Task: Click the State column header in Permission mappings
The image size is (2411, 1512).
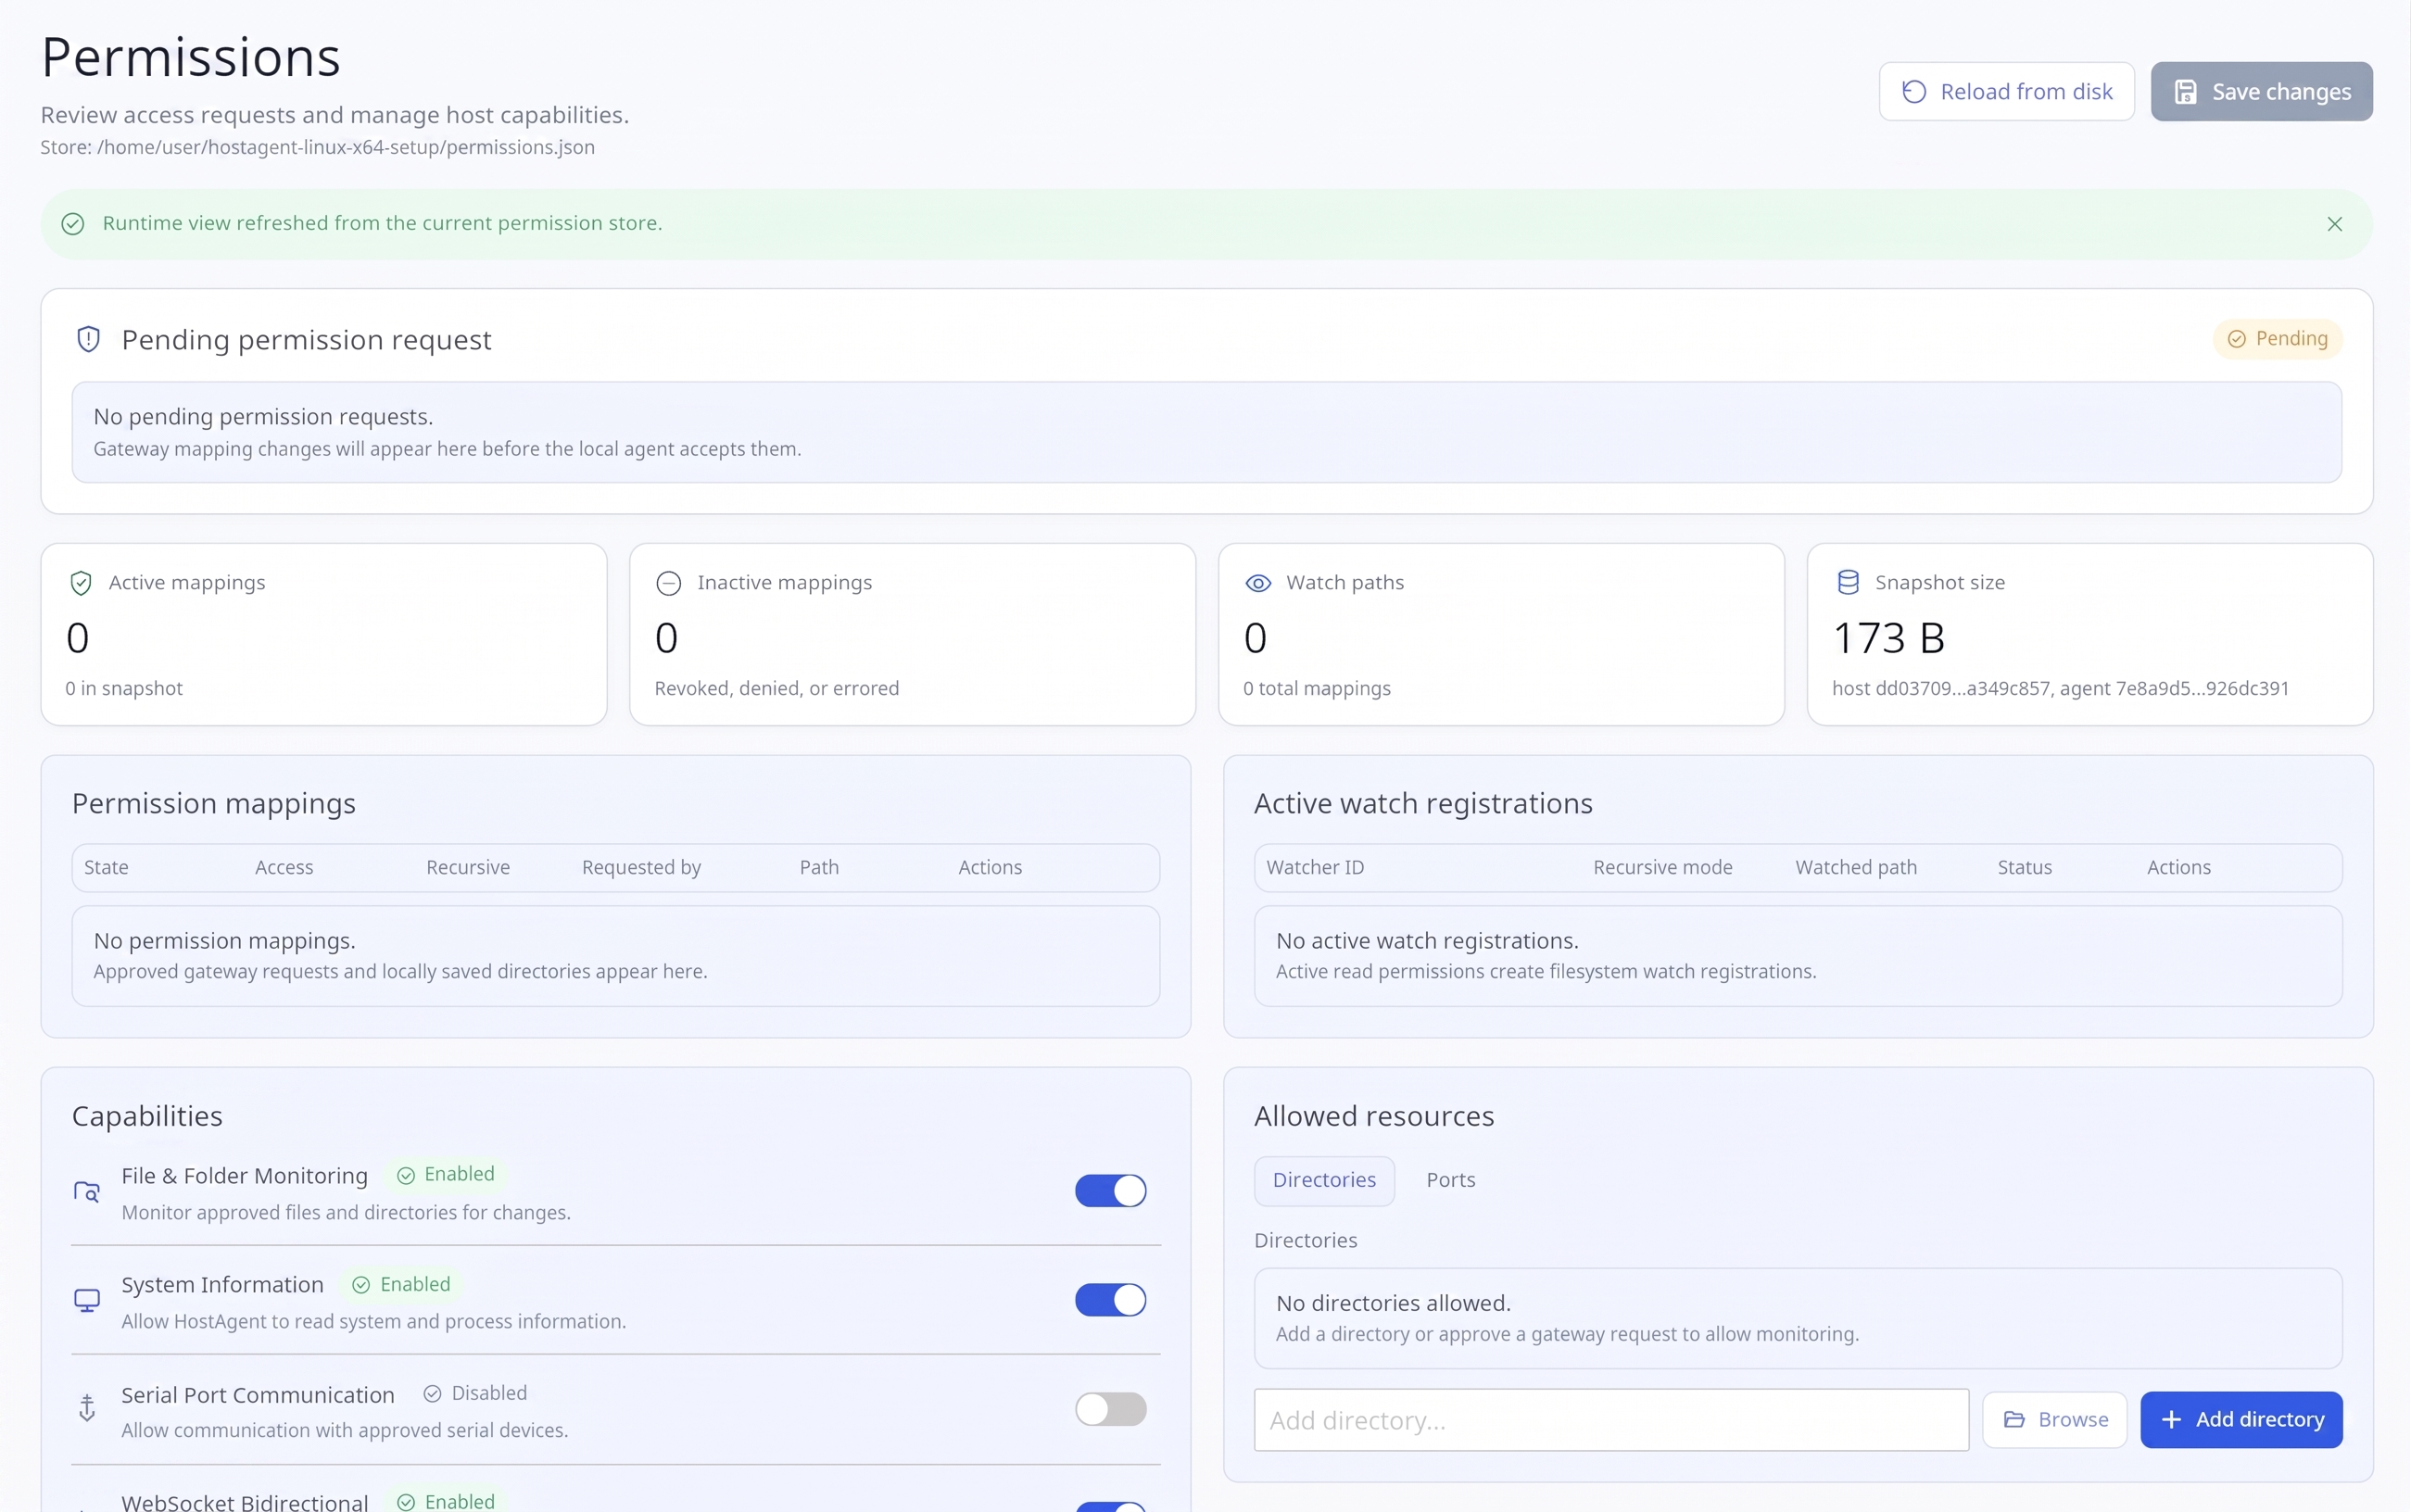Action: 106,868
